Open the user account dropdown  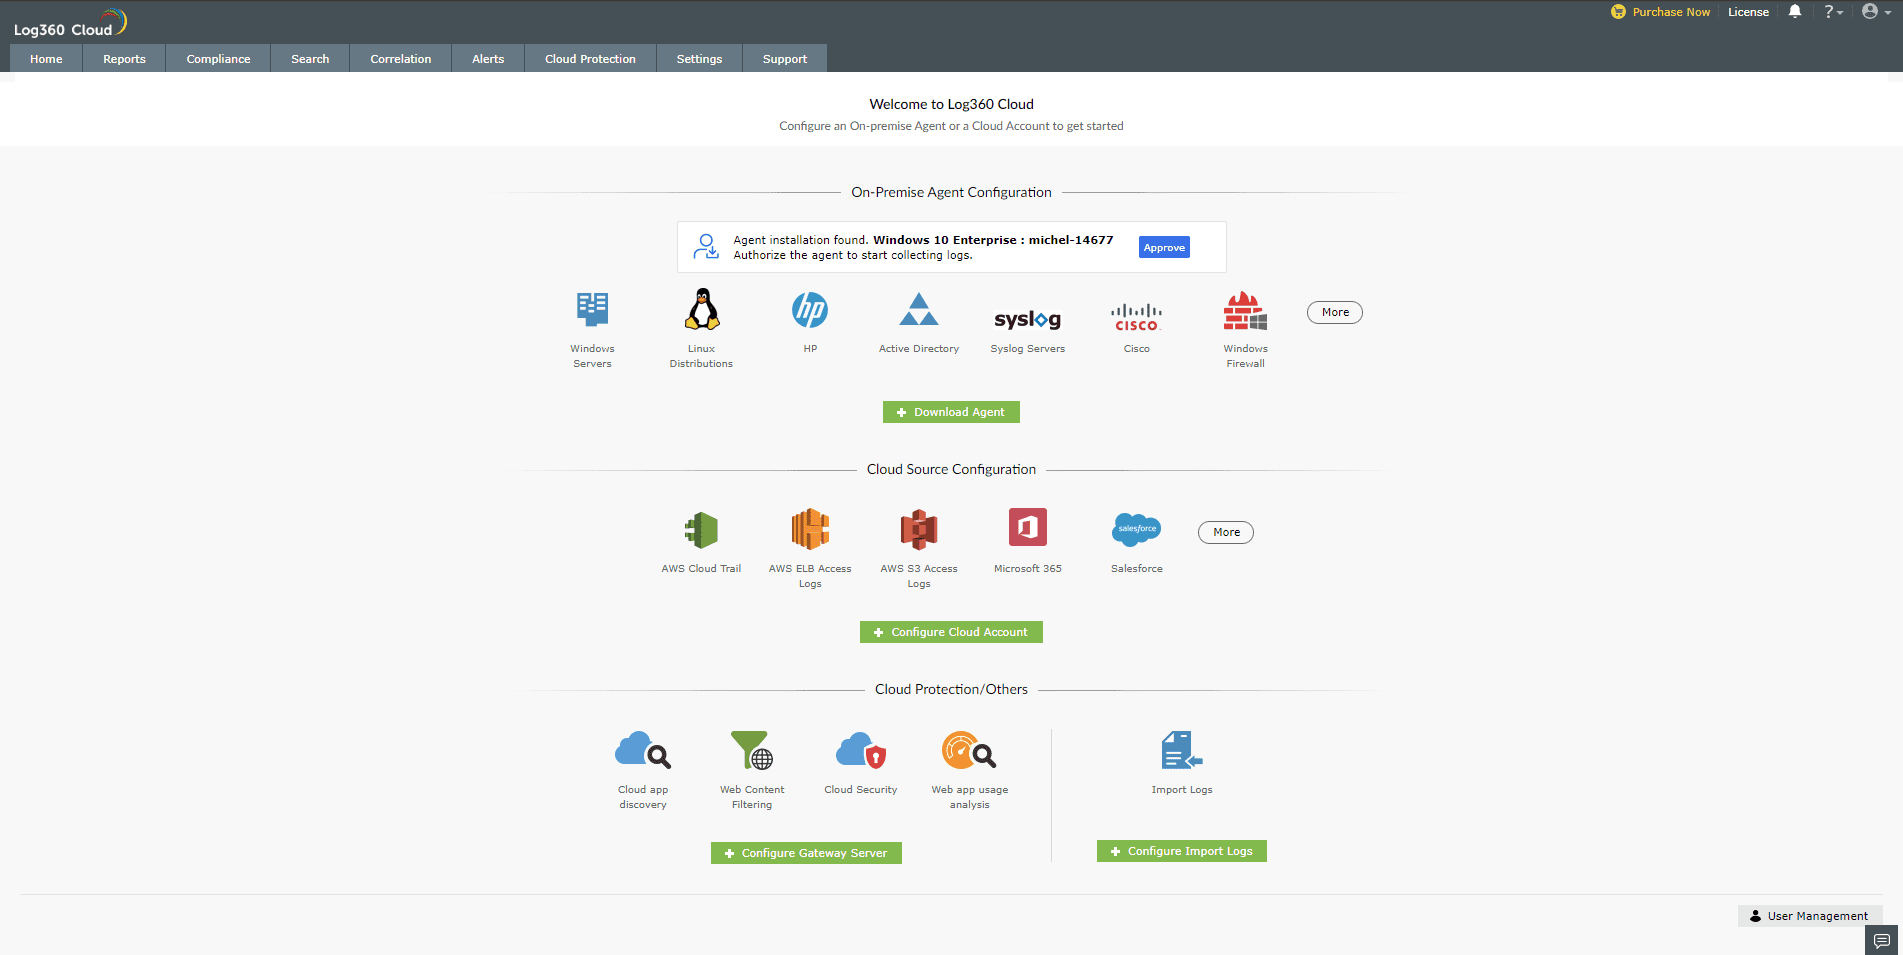click(1876, 12)
